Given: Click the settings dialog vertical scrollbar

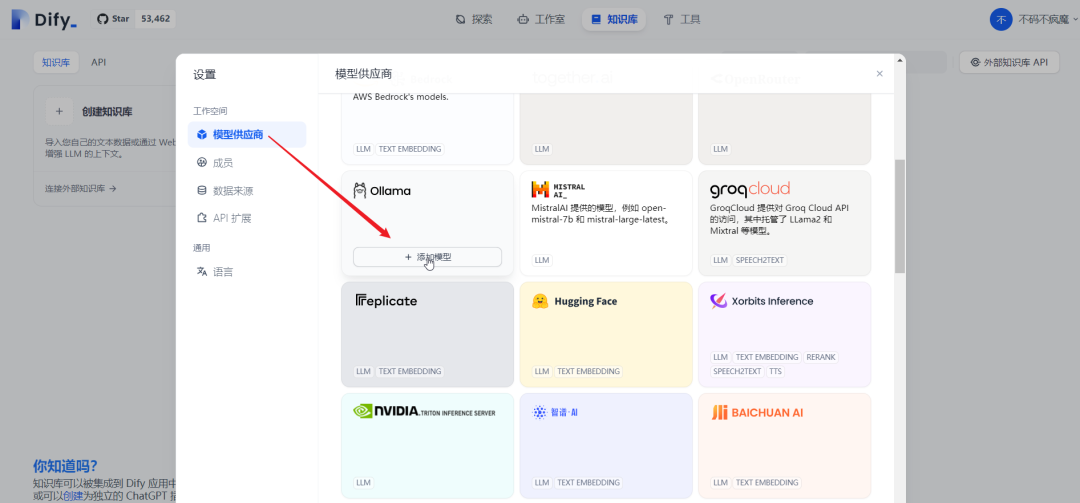Looking at the screenshot, I should coord(900,216).
